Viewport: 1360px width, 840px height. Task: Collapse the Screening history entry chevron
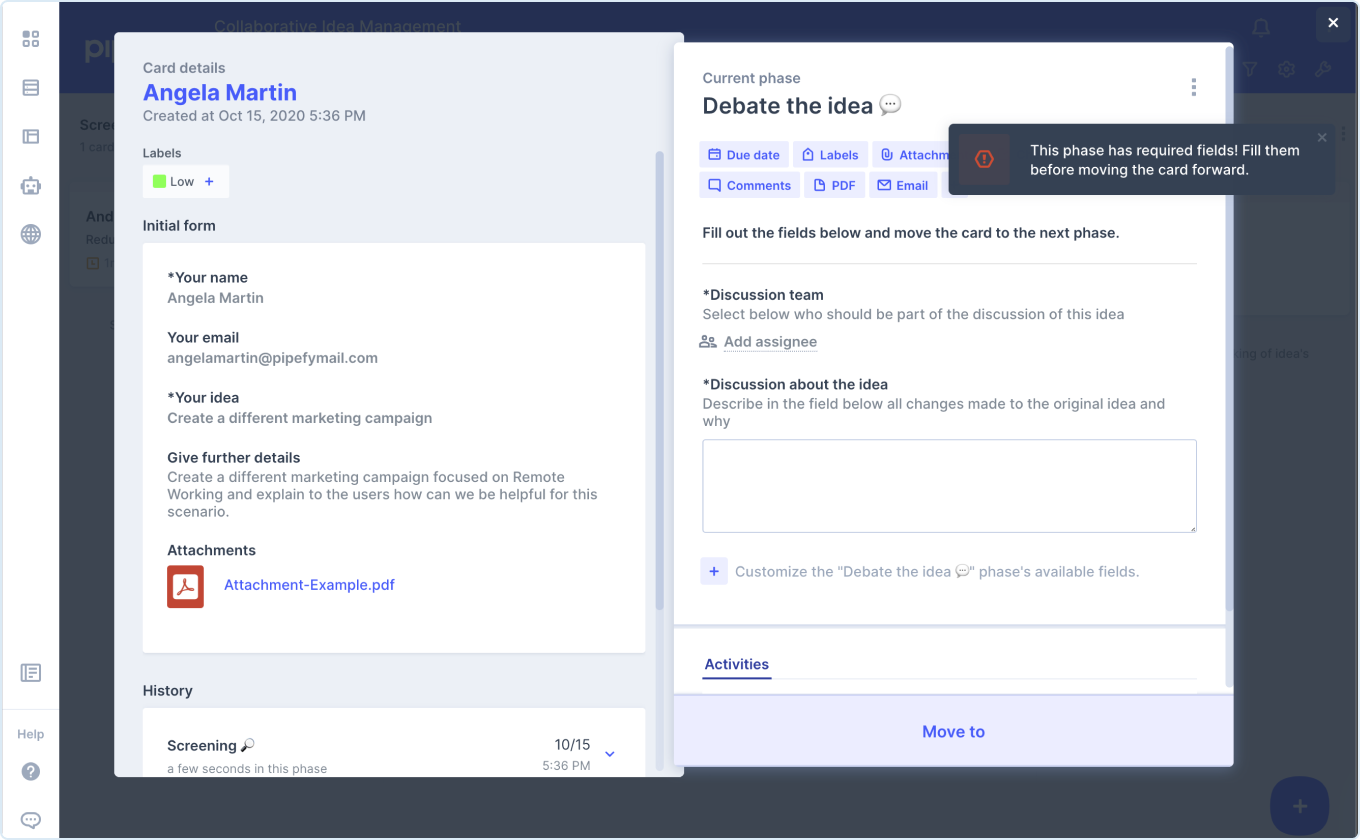[609, 753]
